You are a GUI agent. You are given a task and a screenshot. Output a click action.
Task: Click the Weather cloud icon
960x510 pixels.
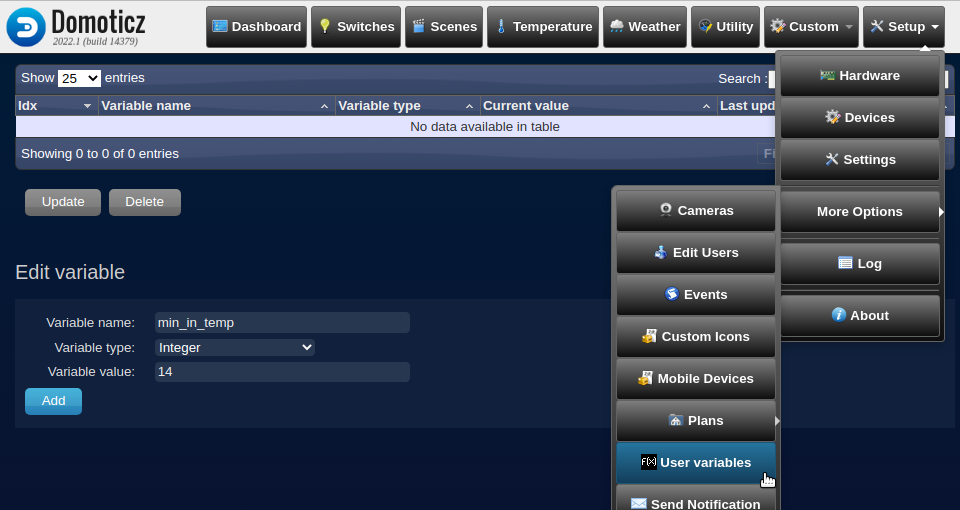coord(617,26)
